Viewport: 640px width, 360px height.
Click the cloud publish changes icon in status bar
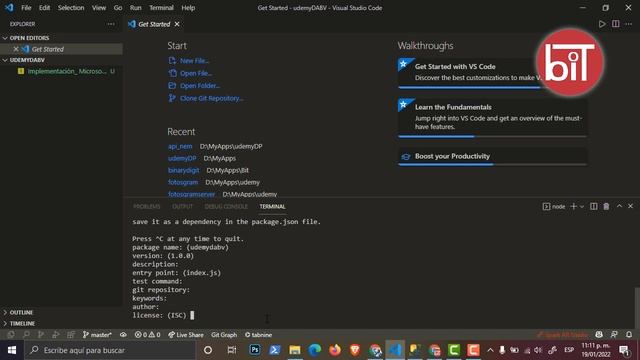tap(123, 335)
